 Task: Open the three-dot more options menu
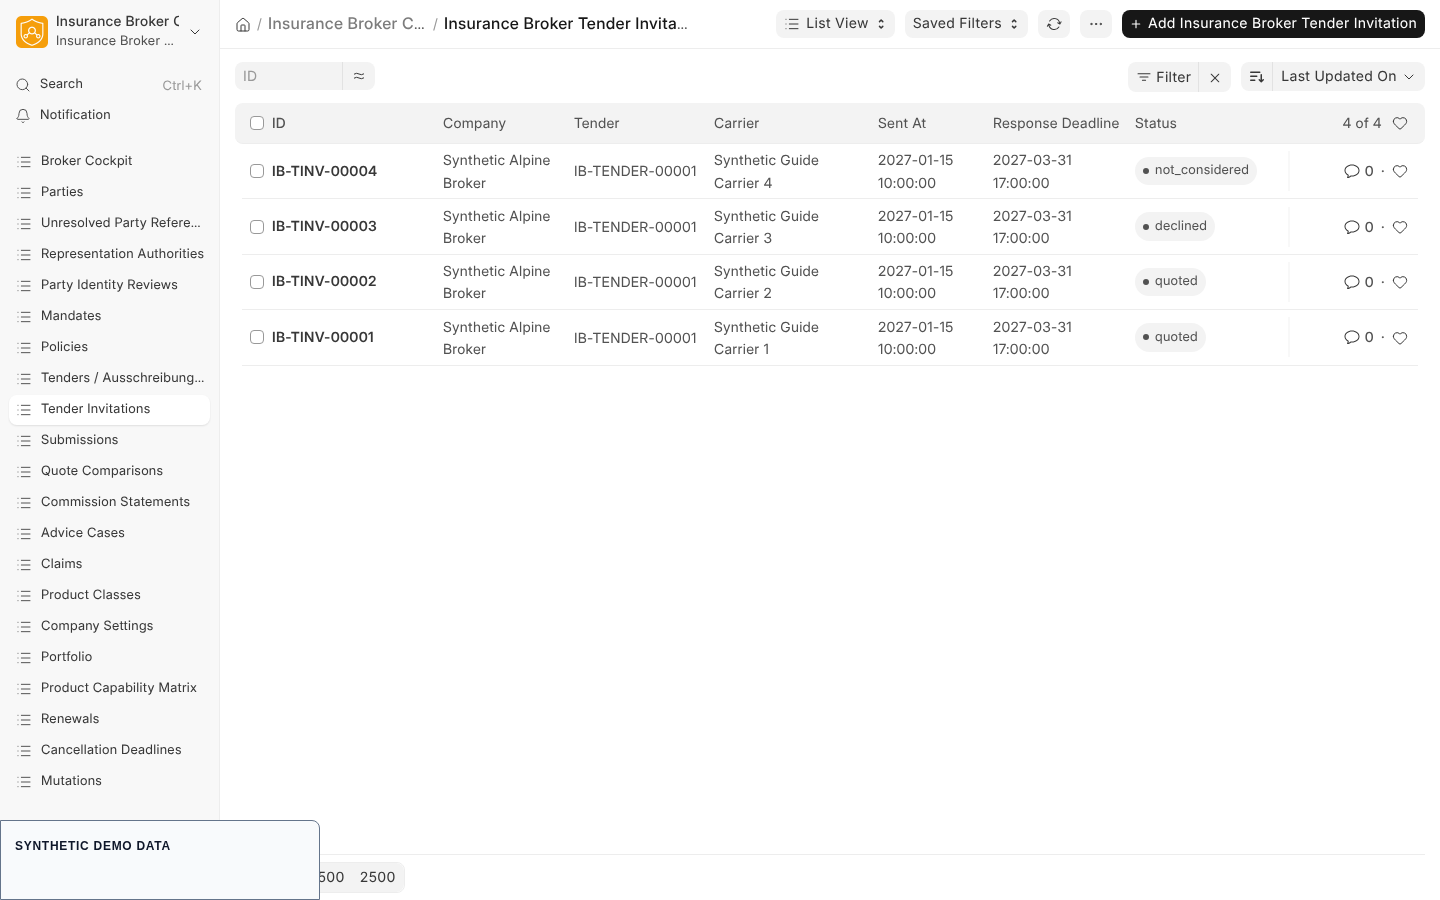pos(1096,24)
